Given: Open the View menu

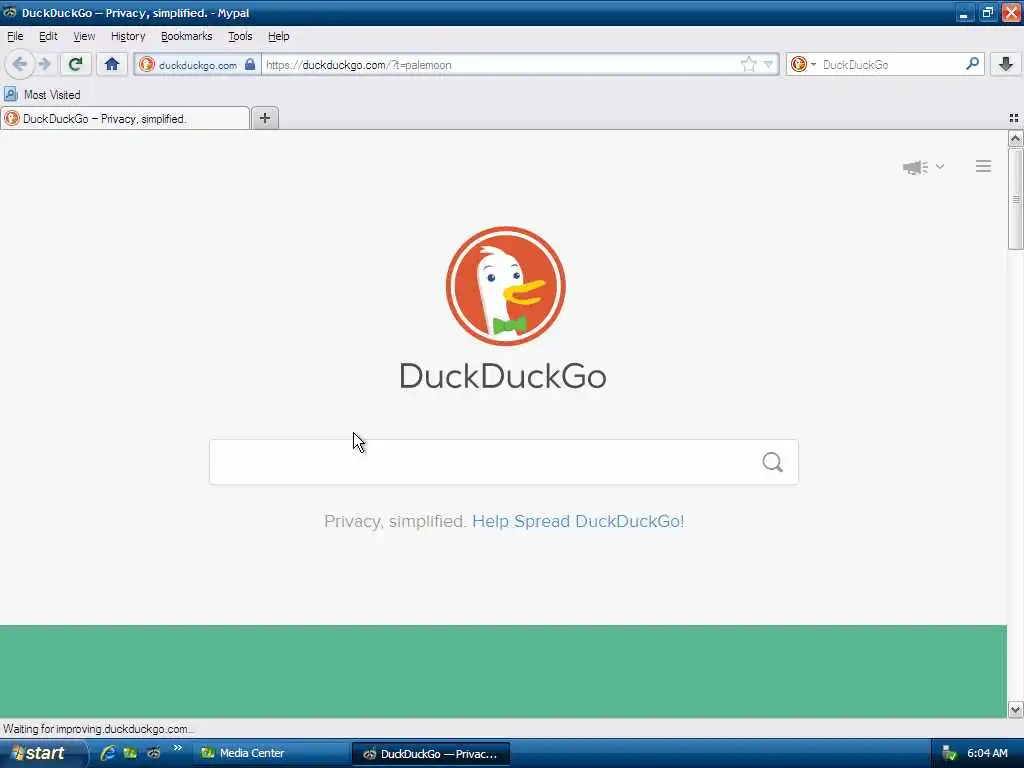Looking at the screenshot, I should (x=84, y=37).
